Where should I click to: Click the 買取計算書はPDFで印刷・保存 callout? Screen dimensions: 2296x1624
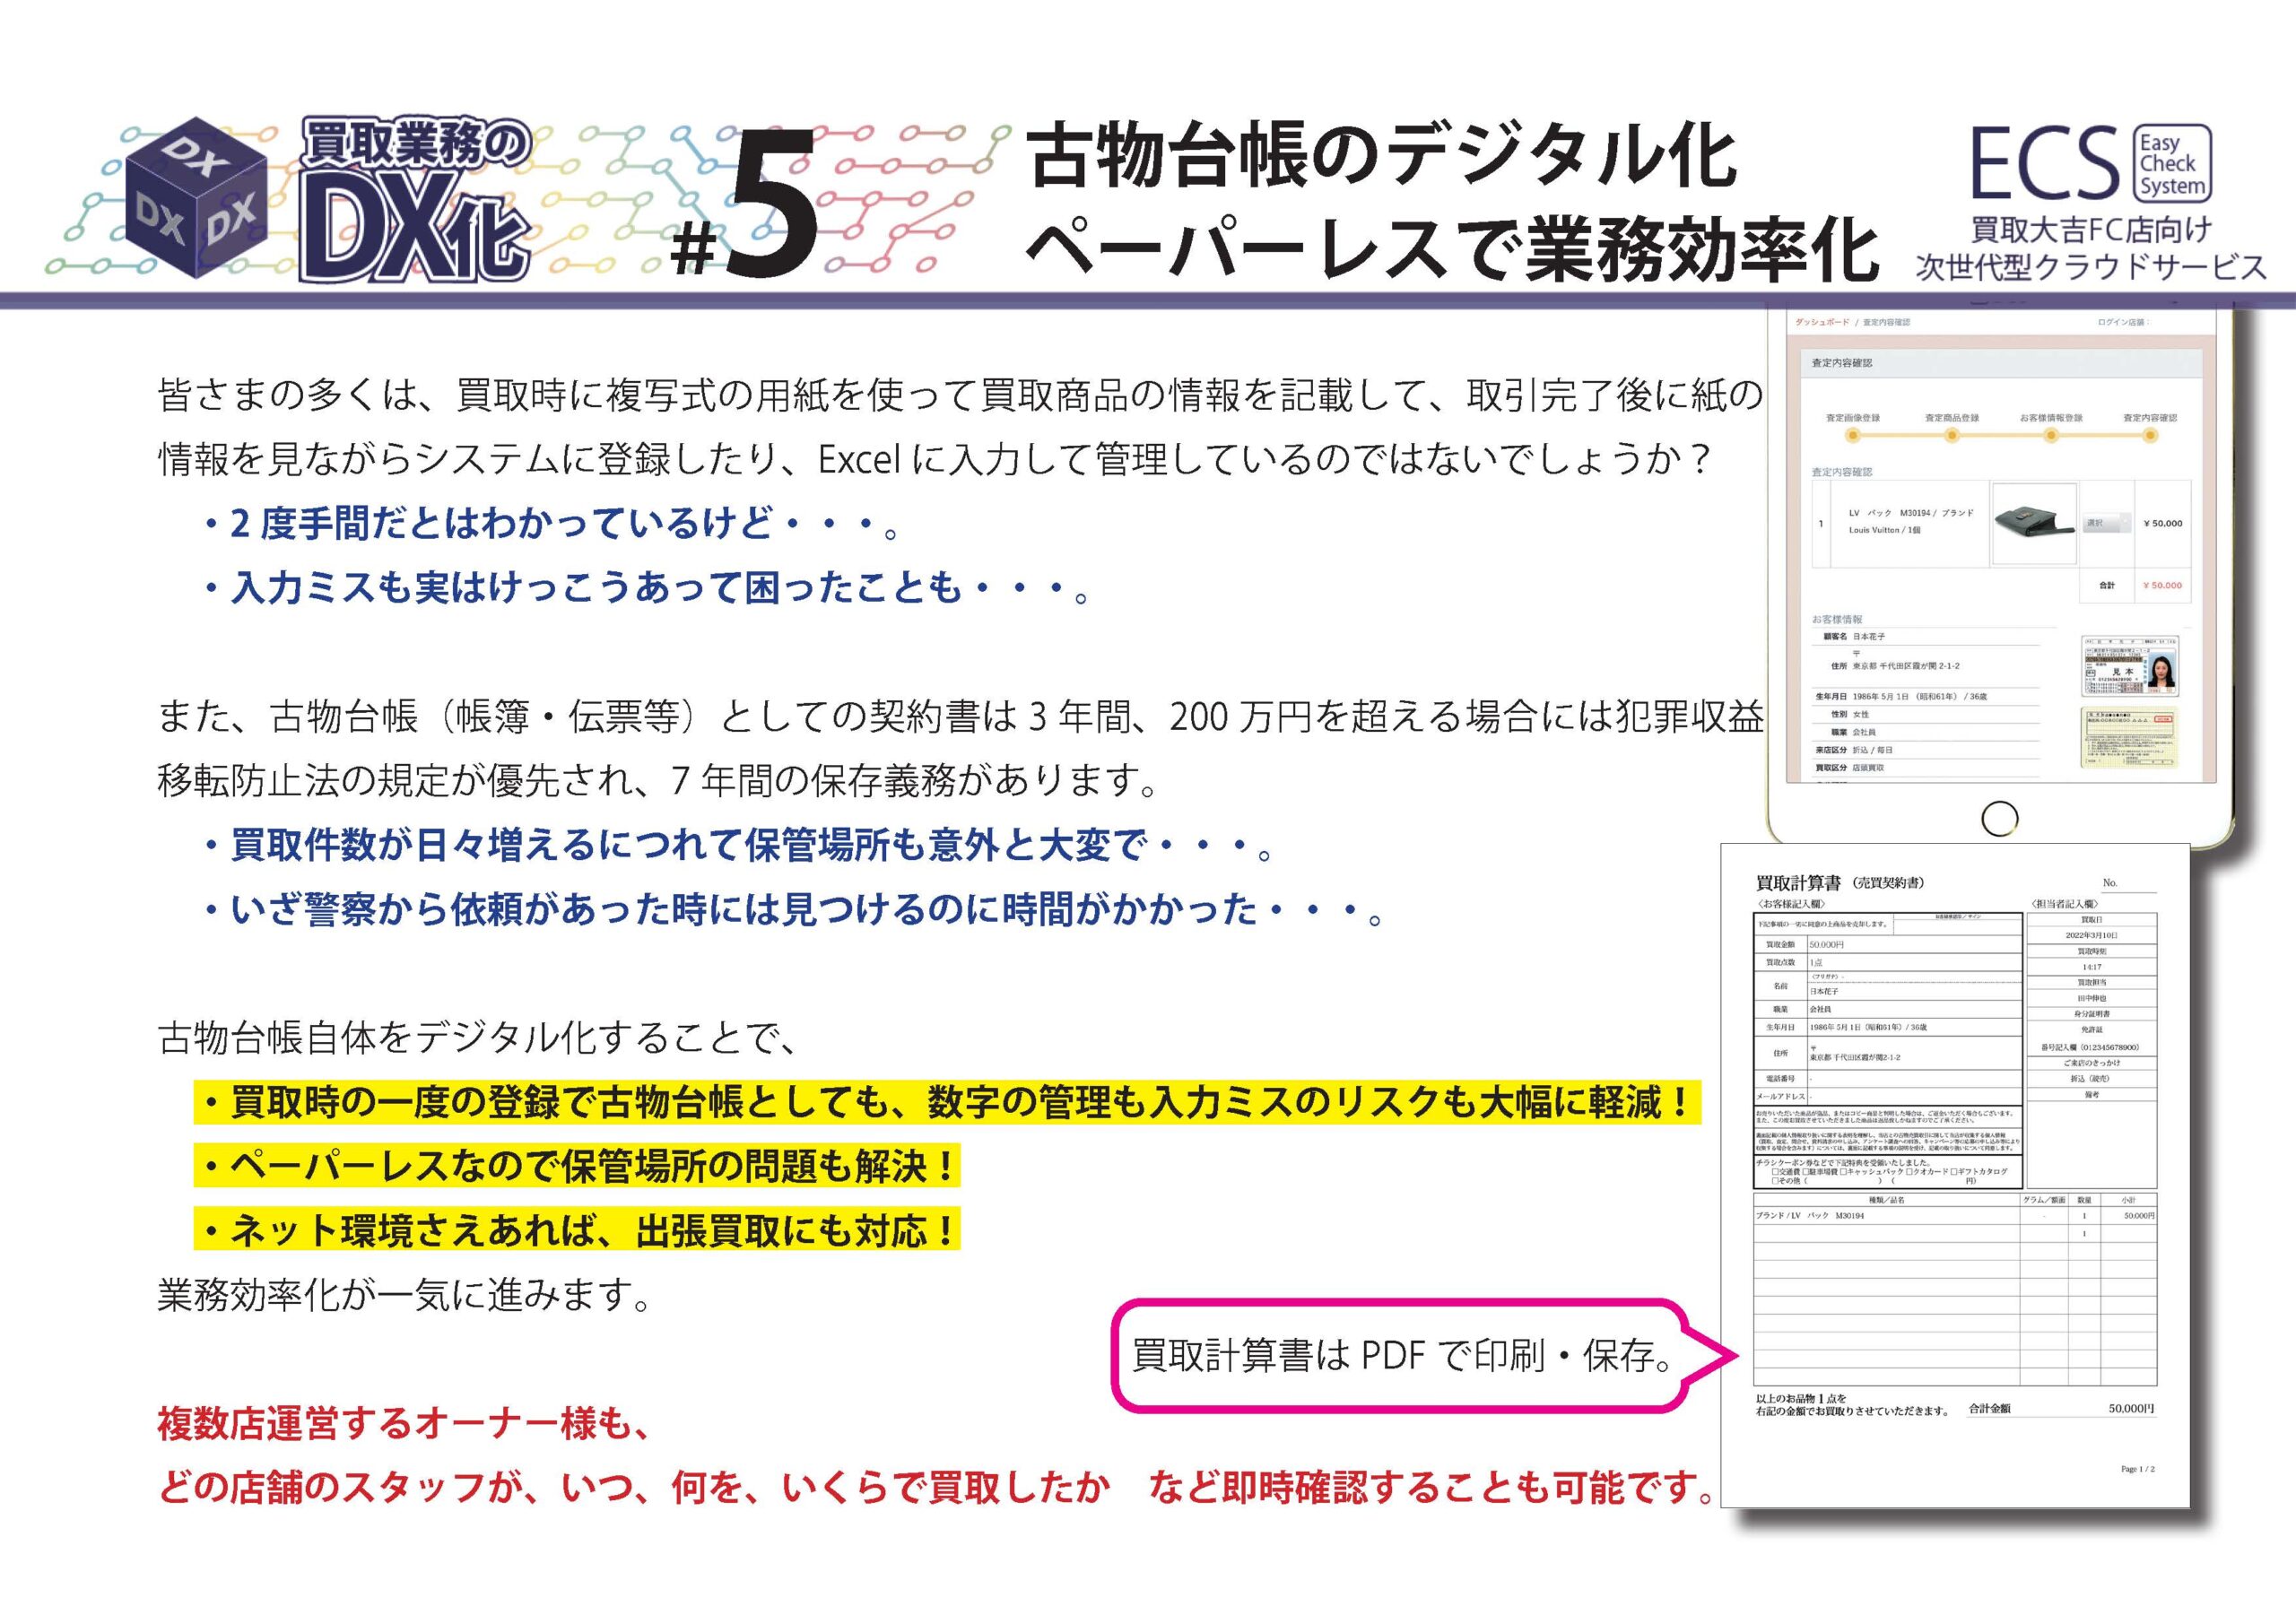click(1400, 1356)
